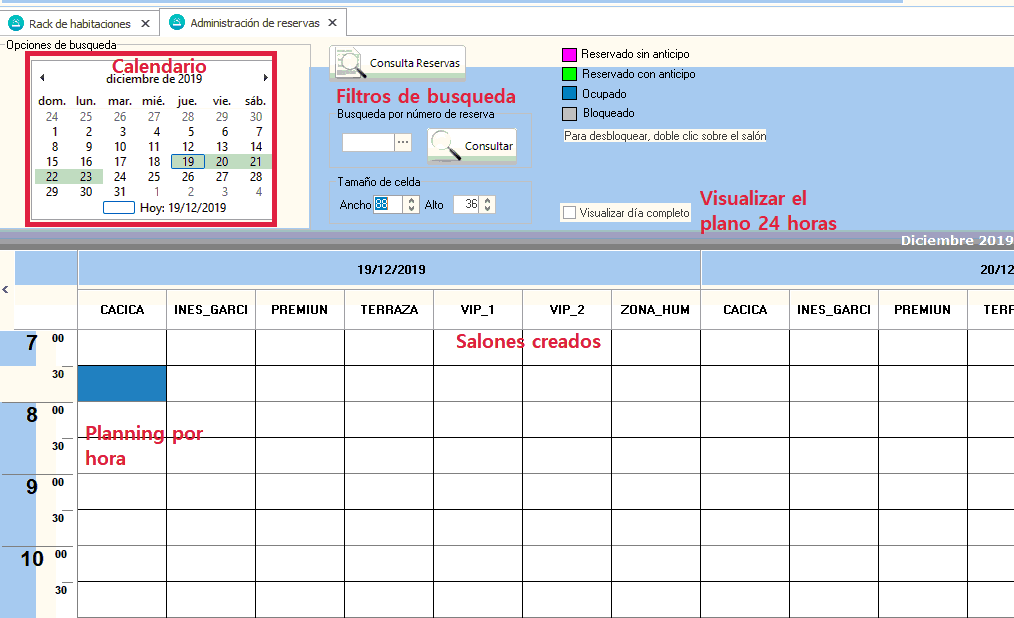The height and width of the screenshot is (618, 1014).
Task: Click the Alto cell height spinner arrows
Action: 487,204
